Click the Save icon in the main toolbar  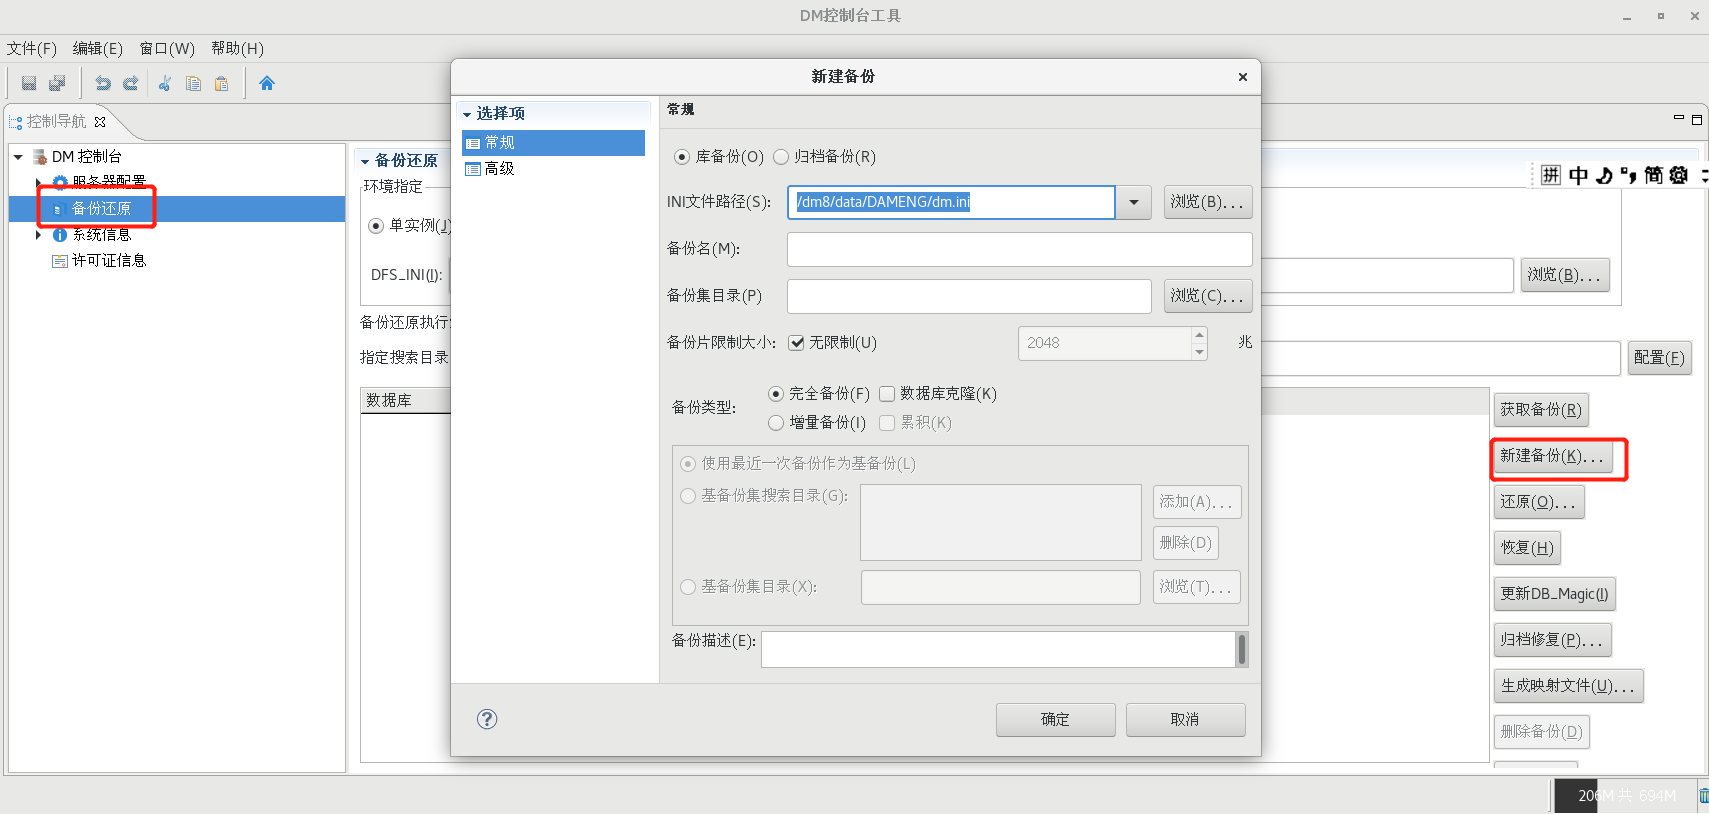[x=29, y=83]
